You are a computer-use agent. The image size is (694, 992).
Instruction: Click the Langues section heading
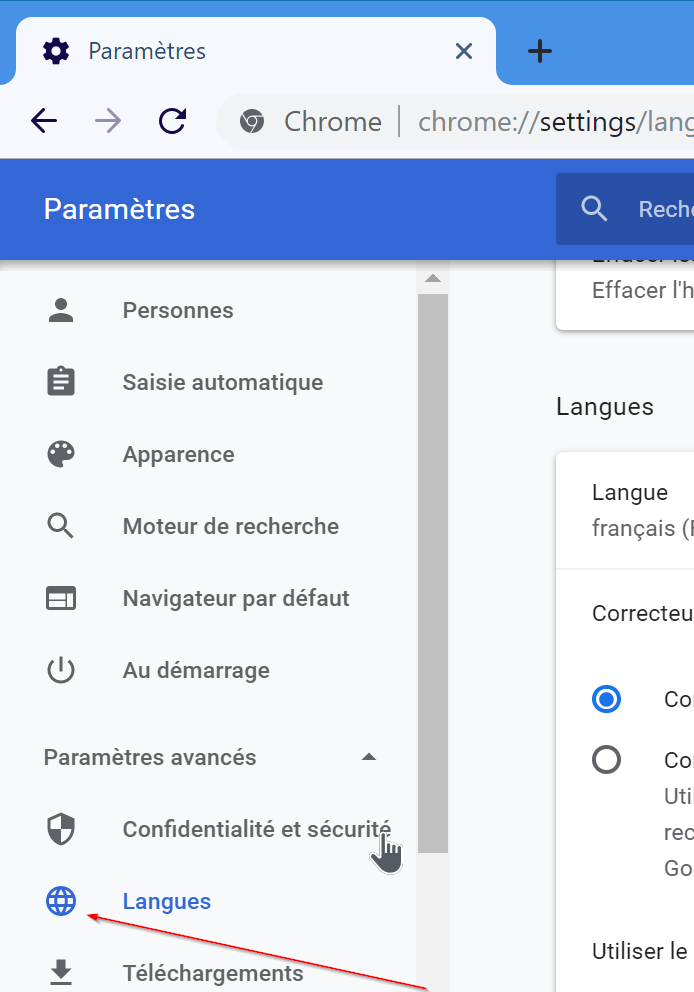pos(605,407)
